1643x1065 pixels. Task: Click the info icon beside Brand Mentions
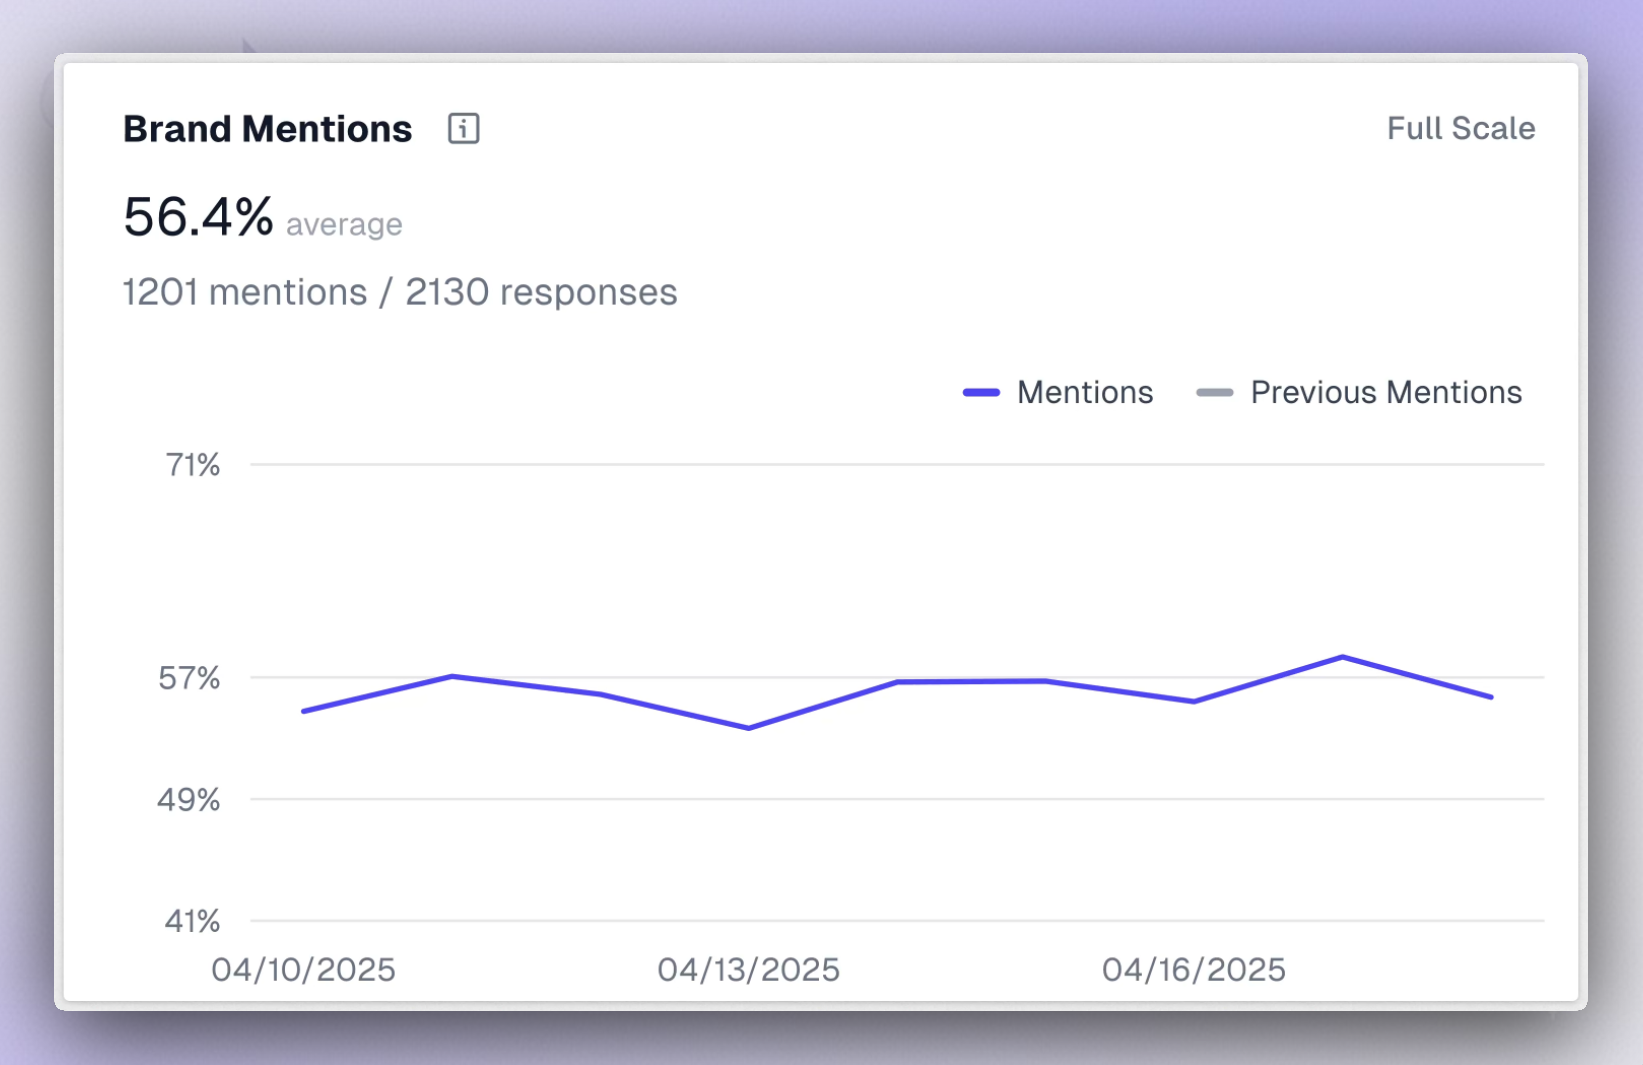(x=464, y=128)
